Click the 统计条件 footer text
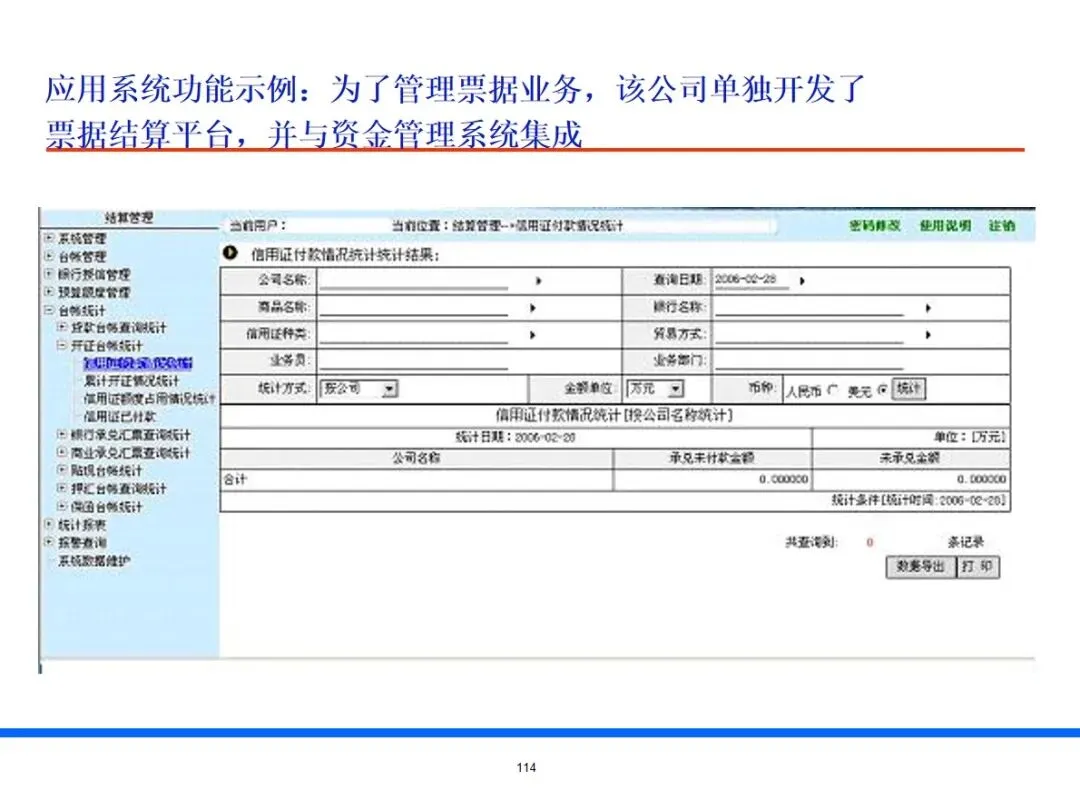This screenshot has width=1080, height=810. tap(919, 500)
